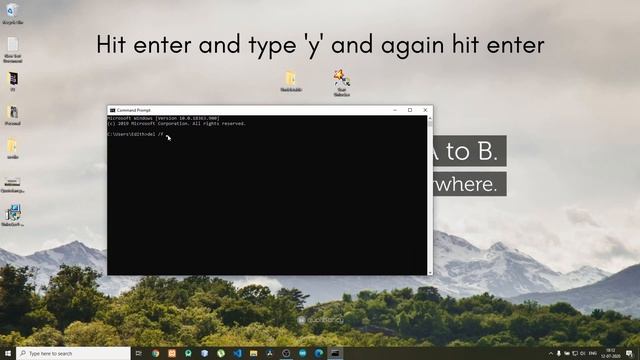The height and width of the screenshot is (360, 640).
Task: Open the blue cube app on the taskbar
Action: tap(204, 353)
